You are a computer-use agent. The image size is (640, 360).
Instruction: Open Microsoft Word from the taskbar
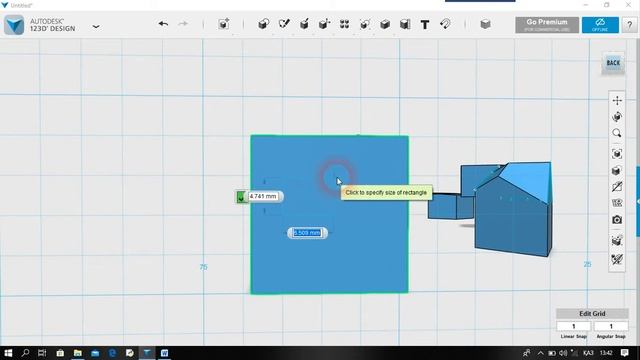coord(164,353)
